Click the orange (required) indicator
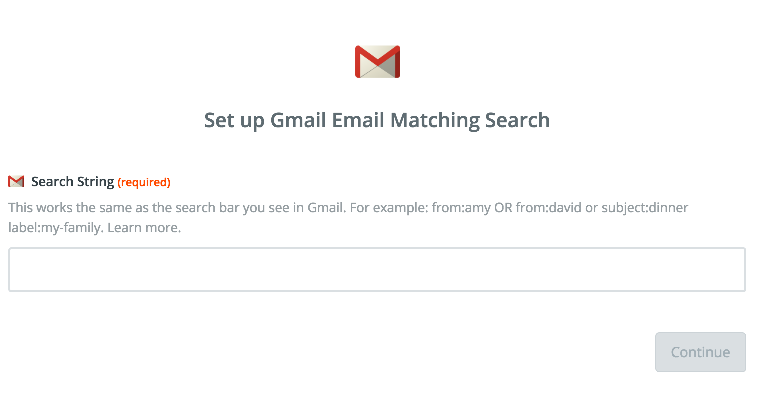The width and height of the screenshot is (765, 400). point(144,182)
